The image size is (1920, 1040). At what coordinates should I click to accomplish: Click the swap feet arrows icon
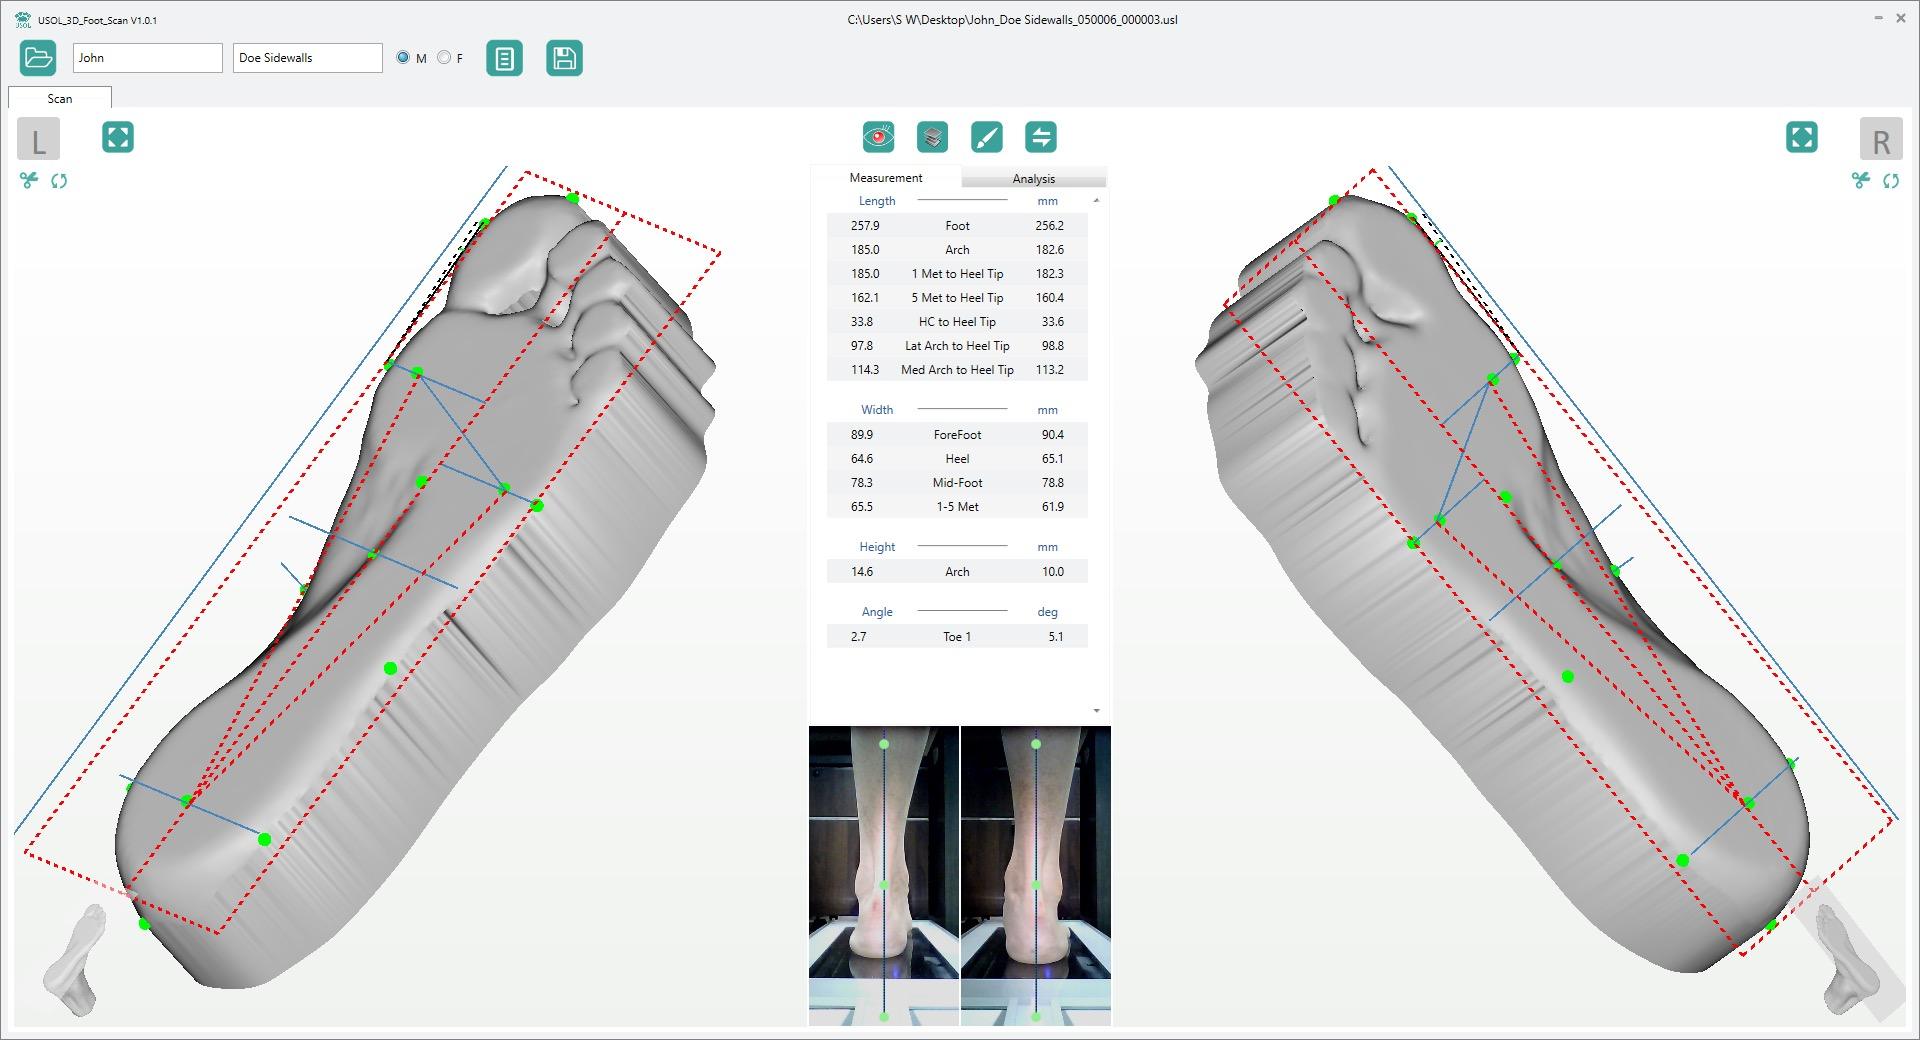pyautogui.click(x=1041, y=137)
